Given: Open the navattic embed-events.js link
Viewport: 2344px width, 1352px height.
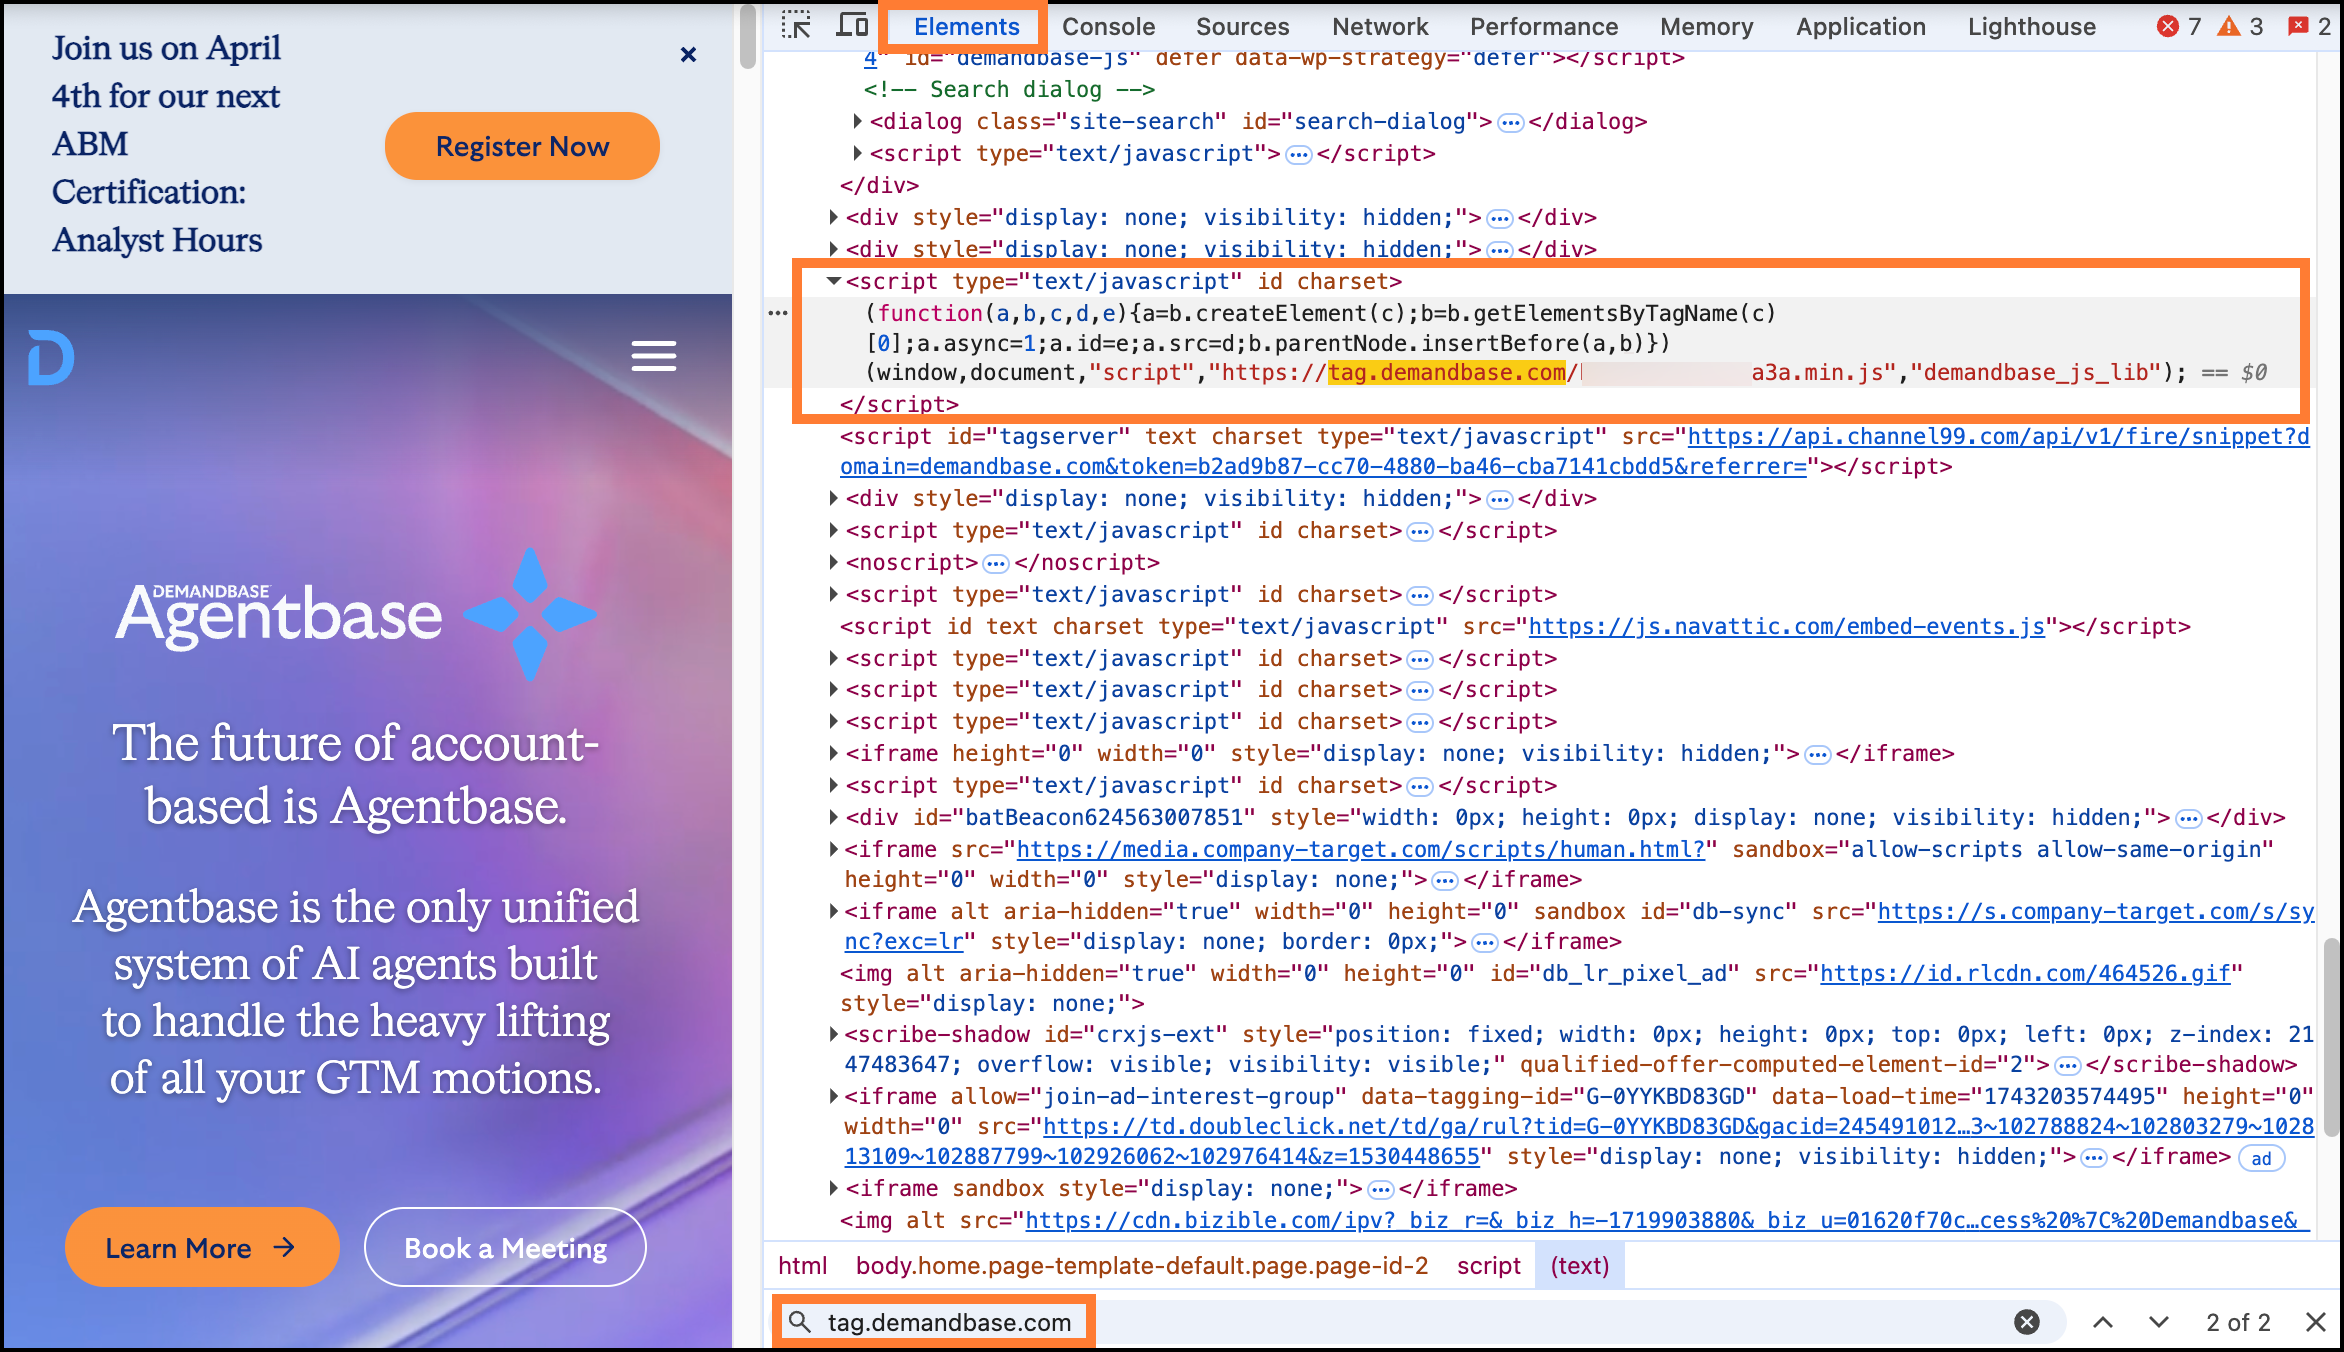Looking at the screenshot, I should pyautogui.click(x=1786, y=627).
